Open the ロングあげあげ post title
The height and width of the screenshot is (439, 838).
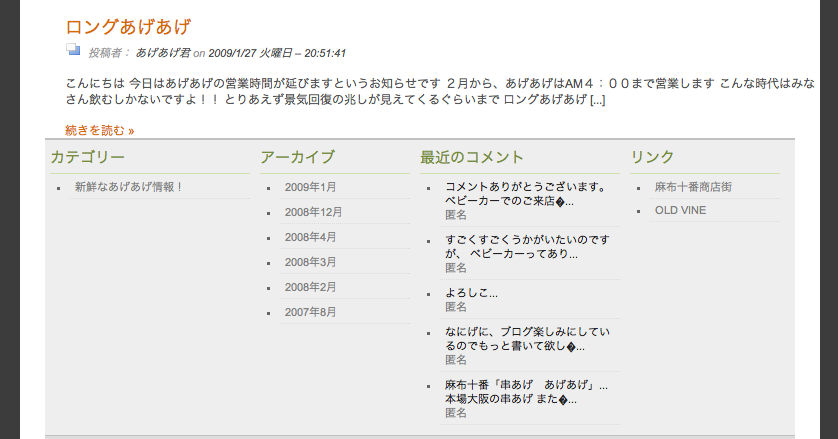click(128, 27)
